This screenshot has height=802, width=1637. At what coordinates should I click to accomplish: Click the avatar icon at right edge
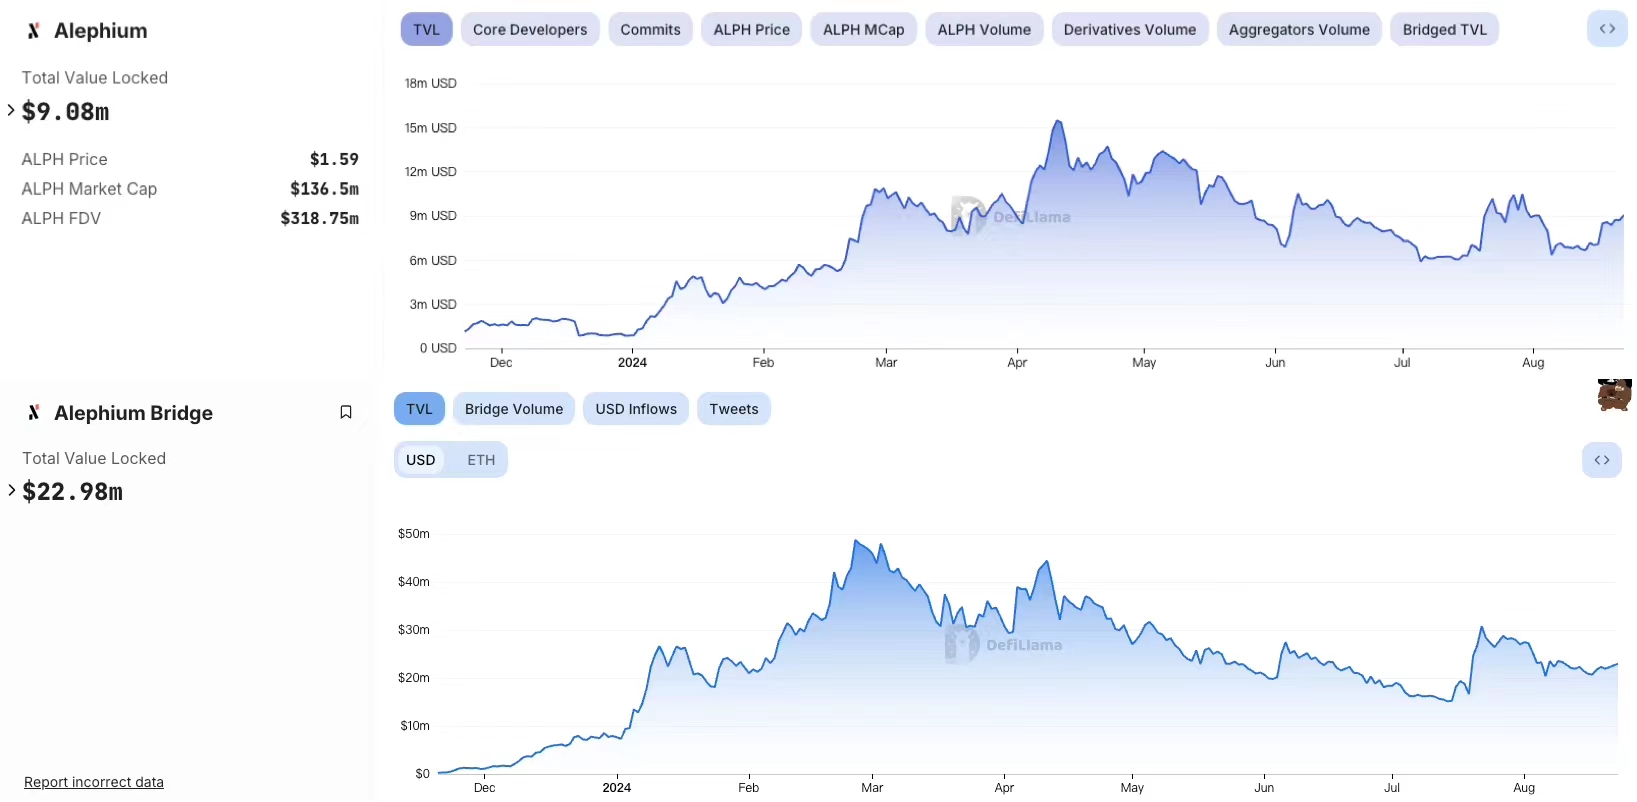click(1615, 395)
